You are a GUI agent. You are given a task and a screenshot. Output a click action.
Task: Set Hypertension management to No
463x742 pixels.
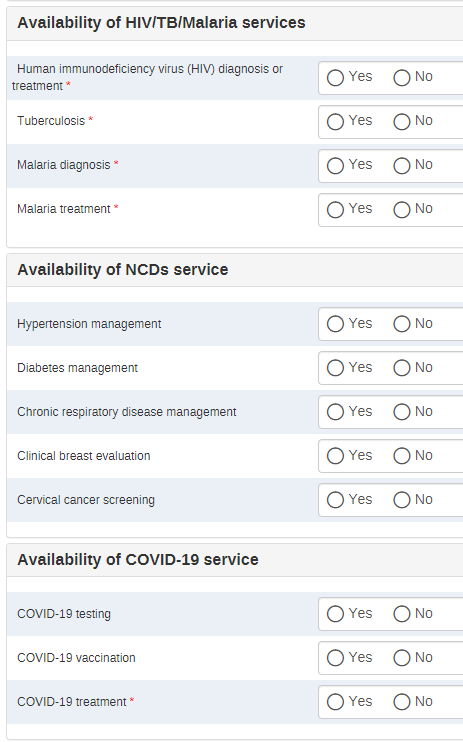pyautogui.click(x=401, y=325)
